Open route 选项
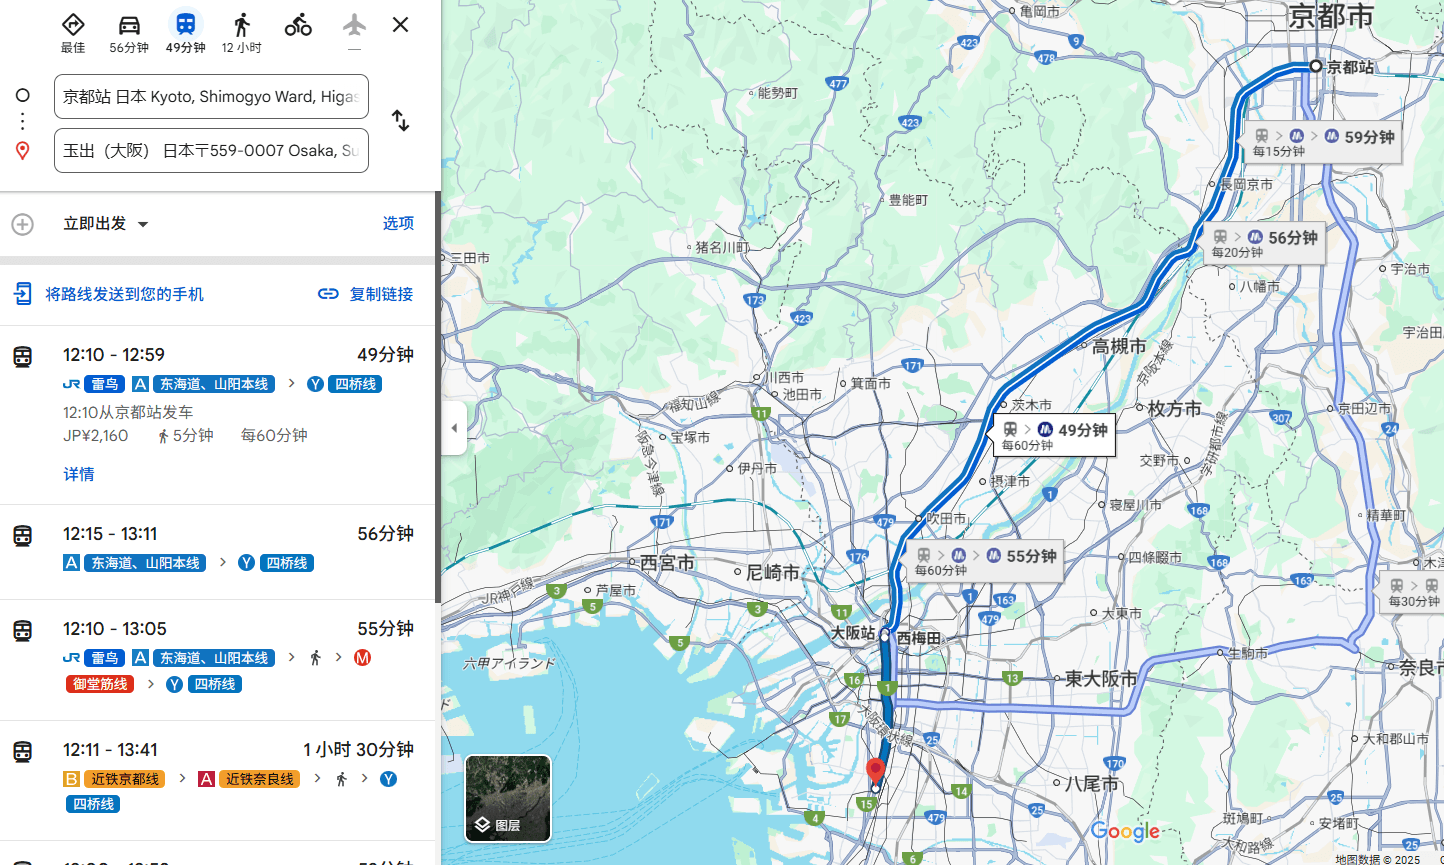The height and width of the screenshot is (865, 1444). 398,224
